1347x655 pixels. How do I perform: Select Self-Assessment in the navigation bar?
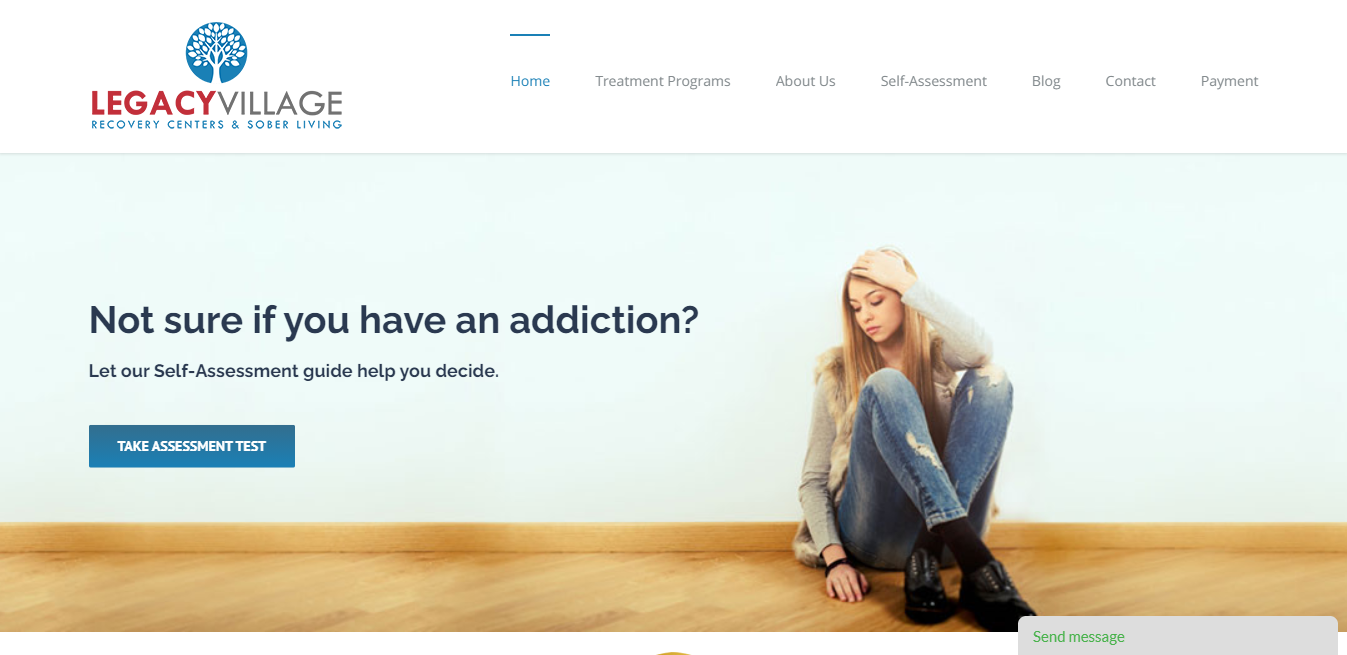click(x=933, y=81)
